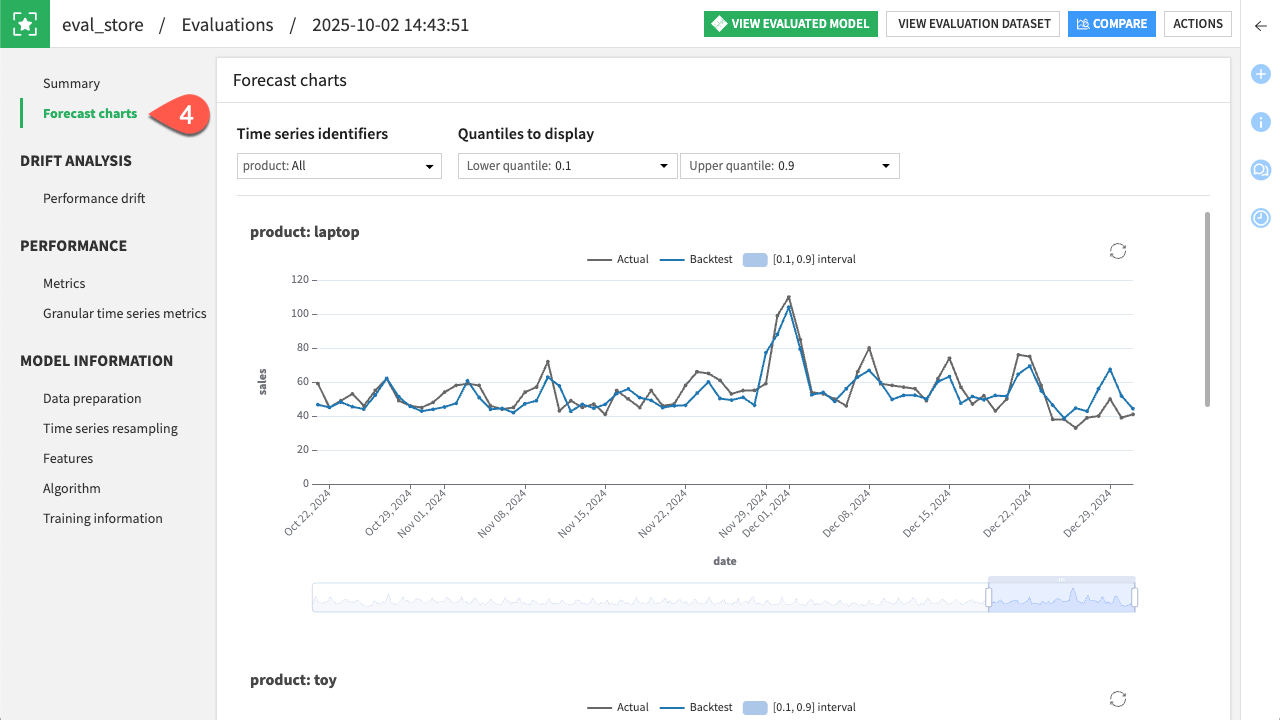Open the product time series identifier dropdown
The height and width of the screenshot is (720, 1280).
(x=339, y=165)
